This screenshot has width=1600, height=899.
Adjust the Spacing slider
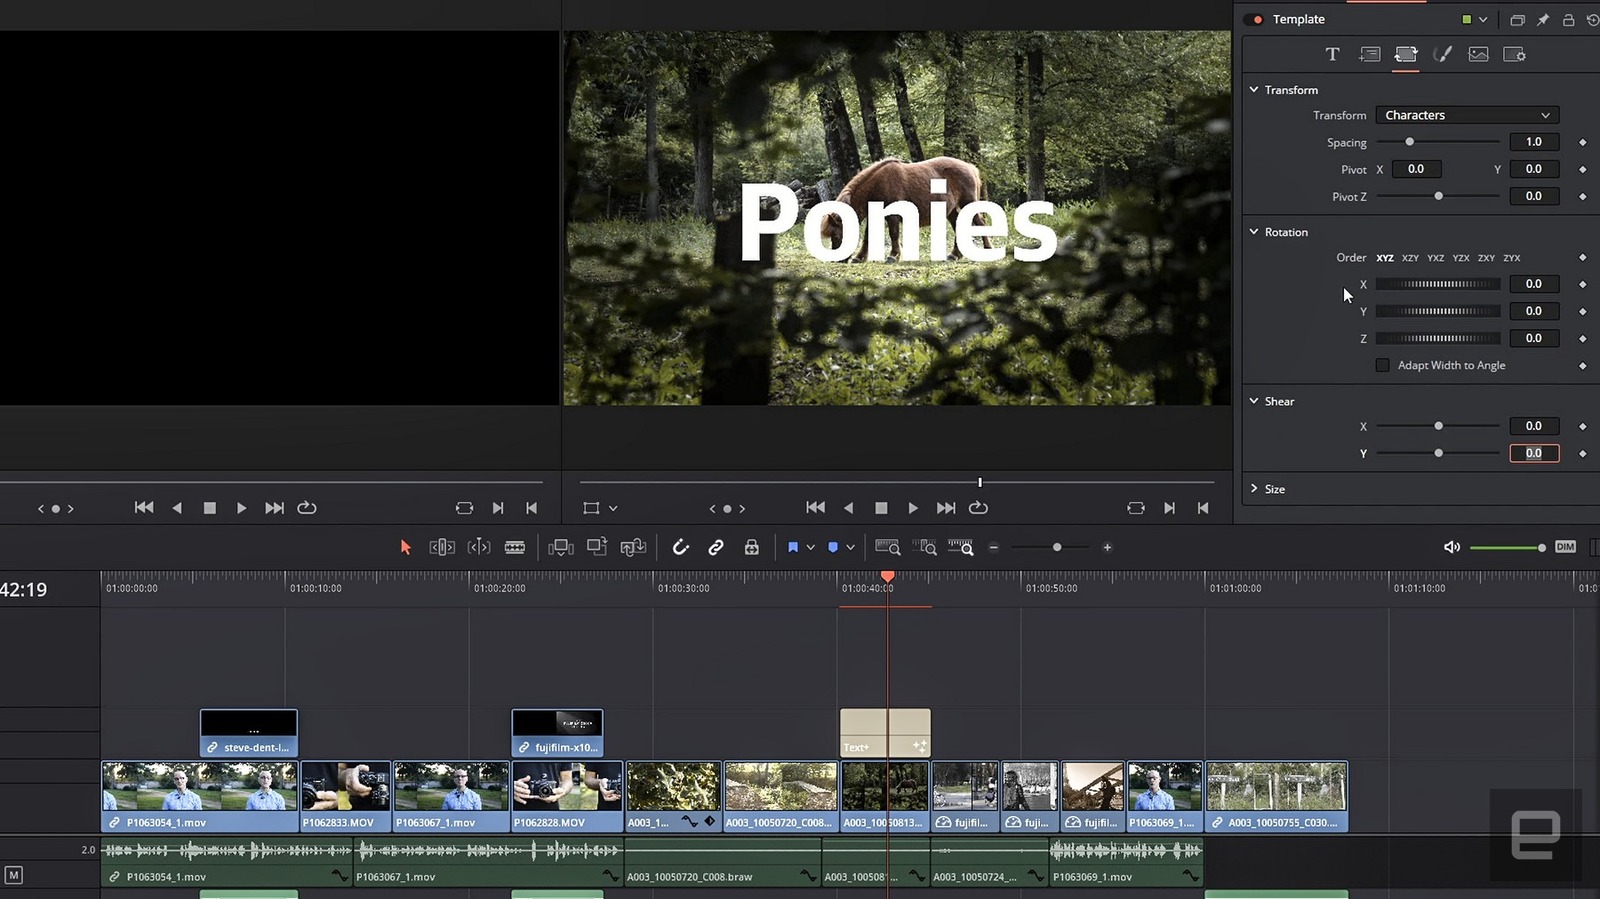(1409, 142)
